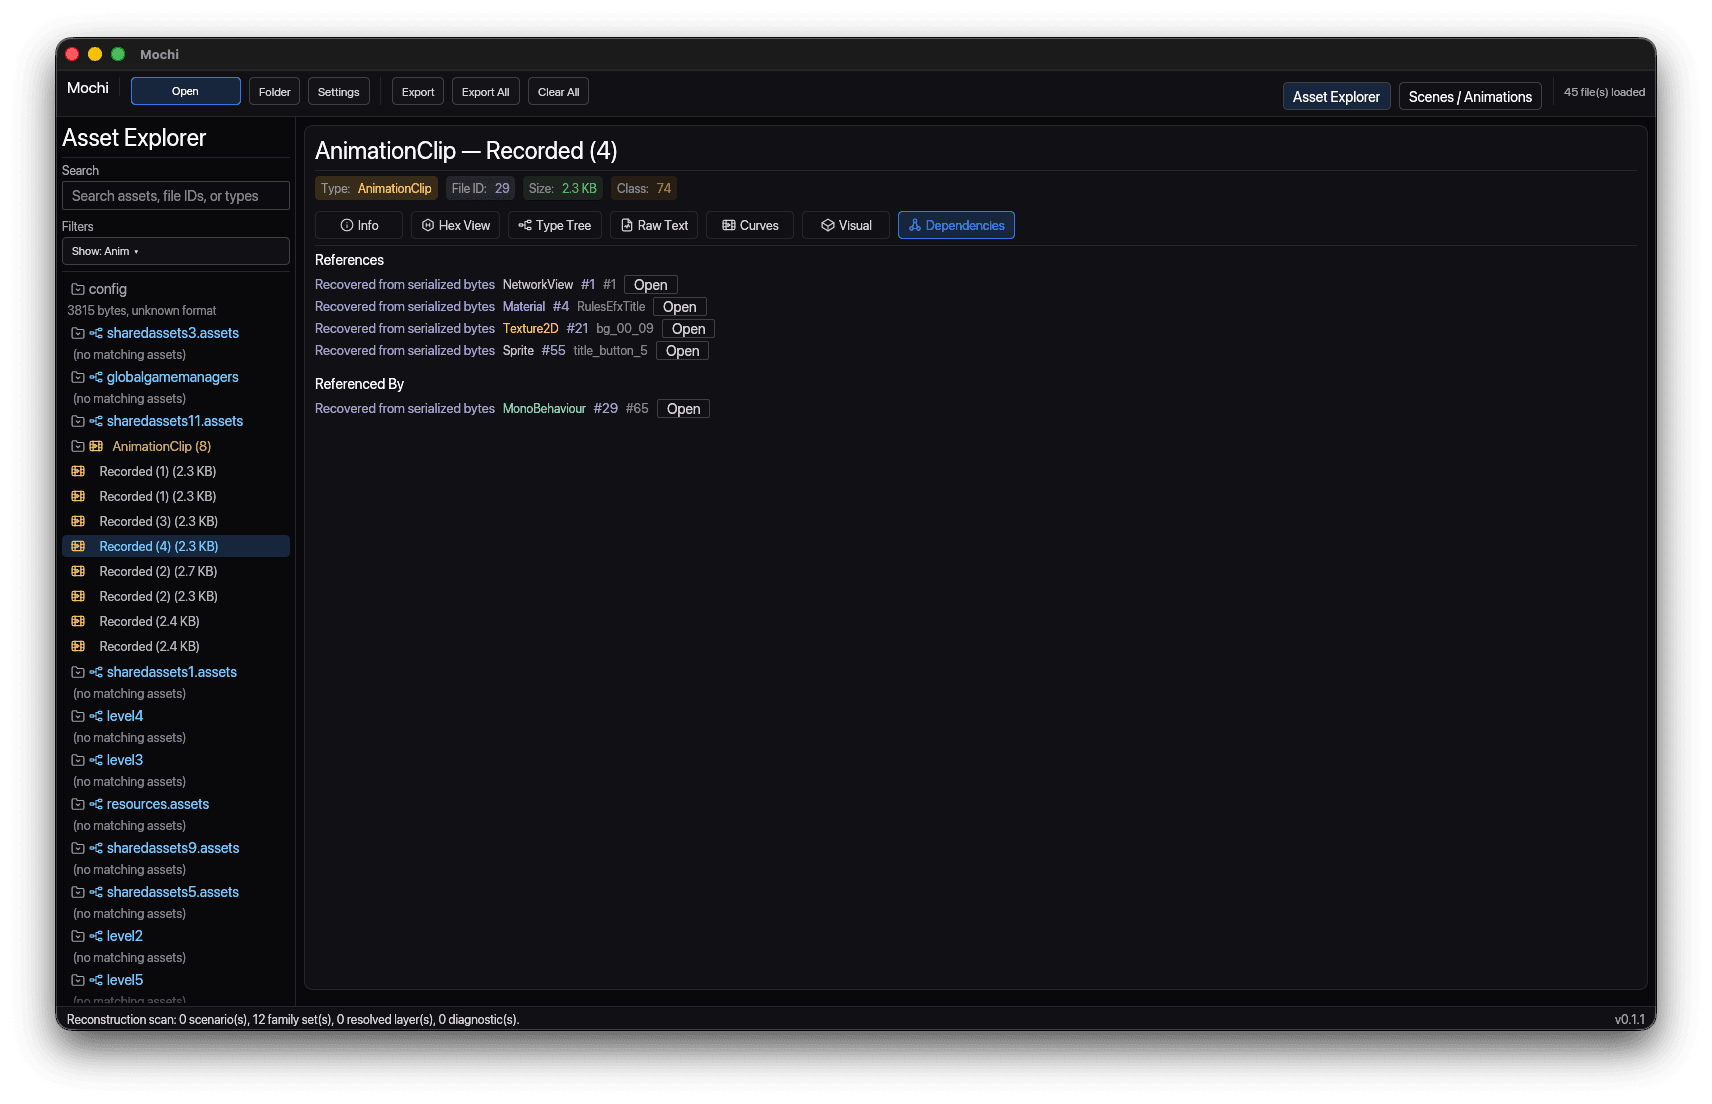Toggle folder icon for level2

pyautogui.click(x=78, y=936)
